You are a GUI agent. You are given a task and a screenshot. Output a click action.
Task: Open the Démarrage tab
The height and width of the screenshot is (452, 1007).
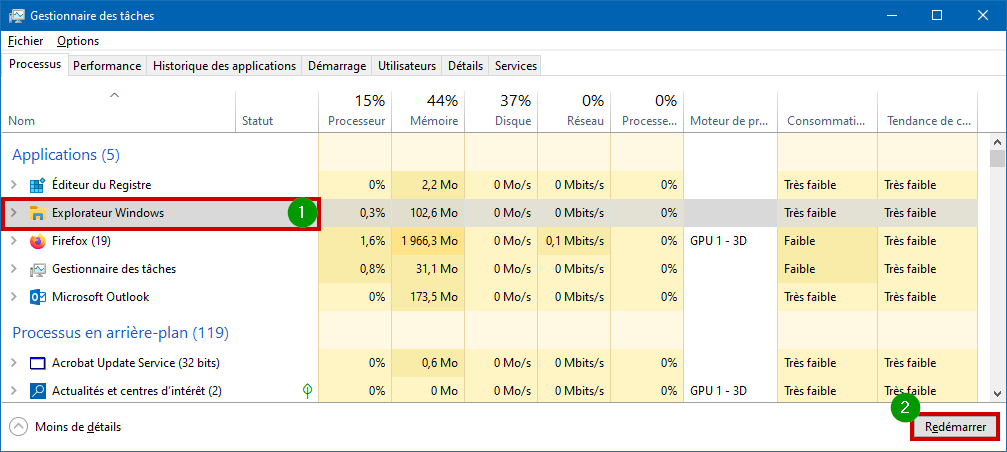click(337, 65)
